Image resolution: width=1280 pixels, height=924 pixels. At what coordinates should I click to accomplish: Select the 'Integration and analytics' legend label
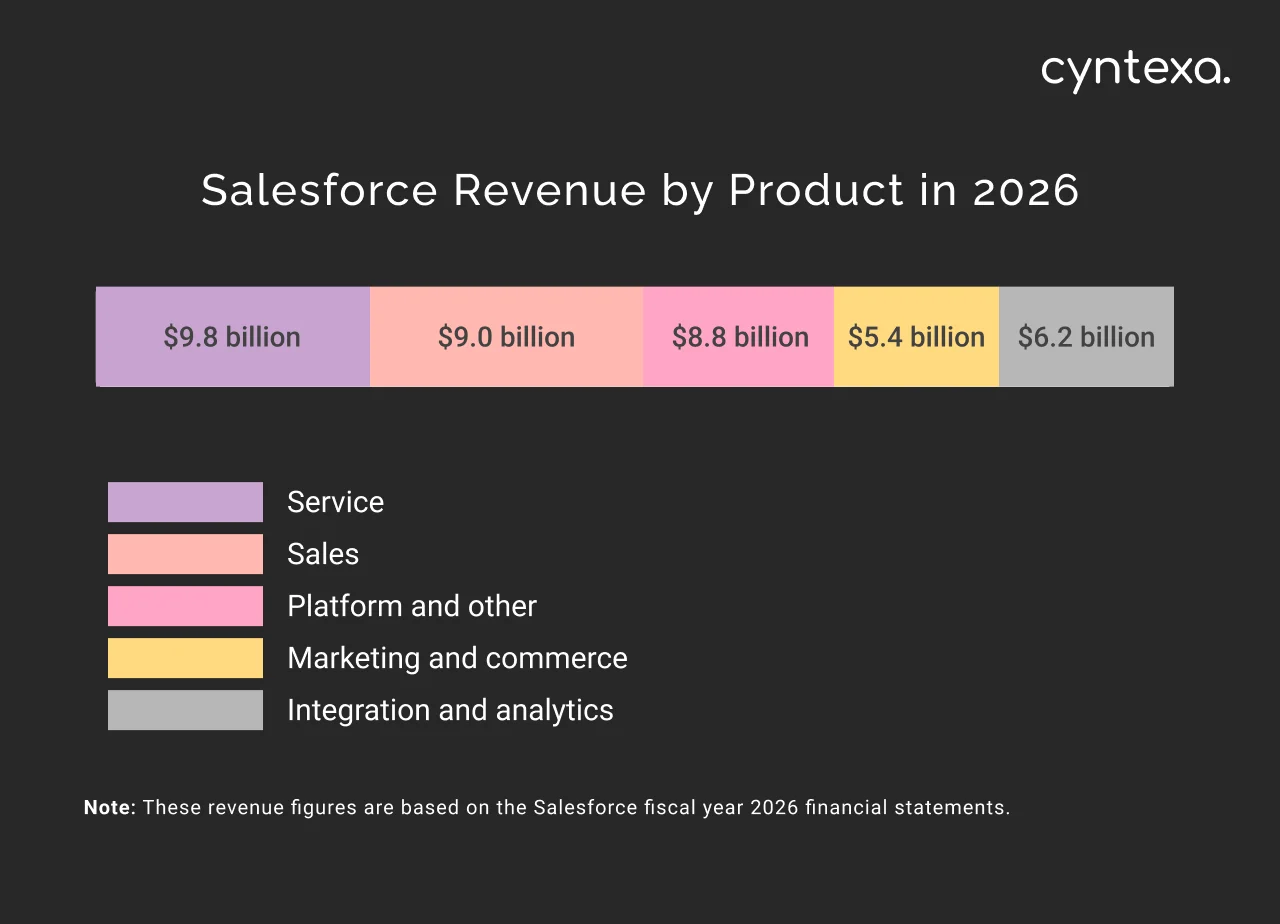[450, 710]
